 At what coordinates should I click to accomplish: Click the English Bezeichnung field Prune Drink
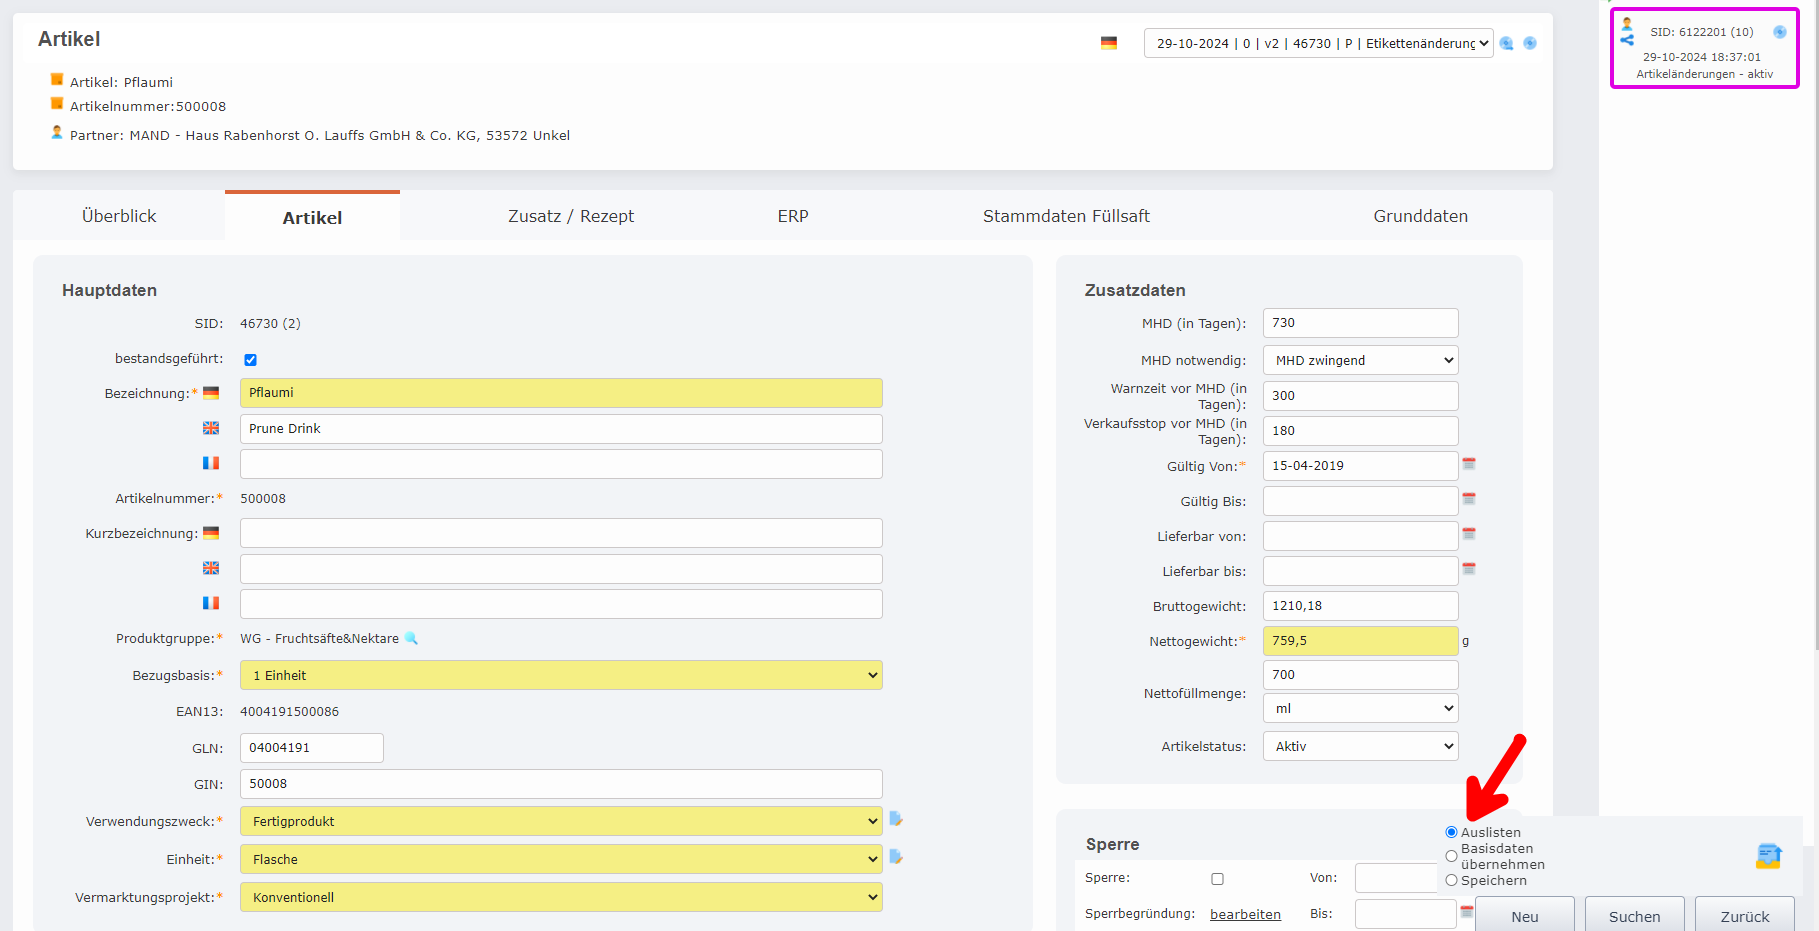pos(561,429)
